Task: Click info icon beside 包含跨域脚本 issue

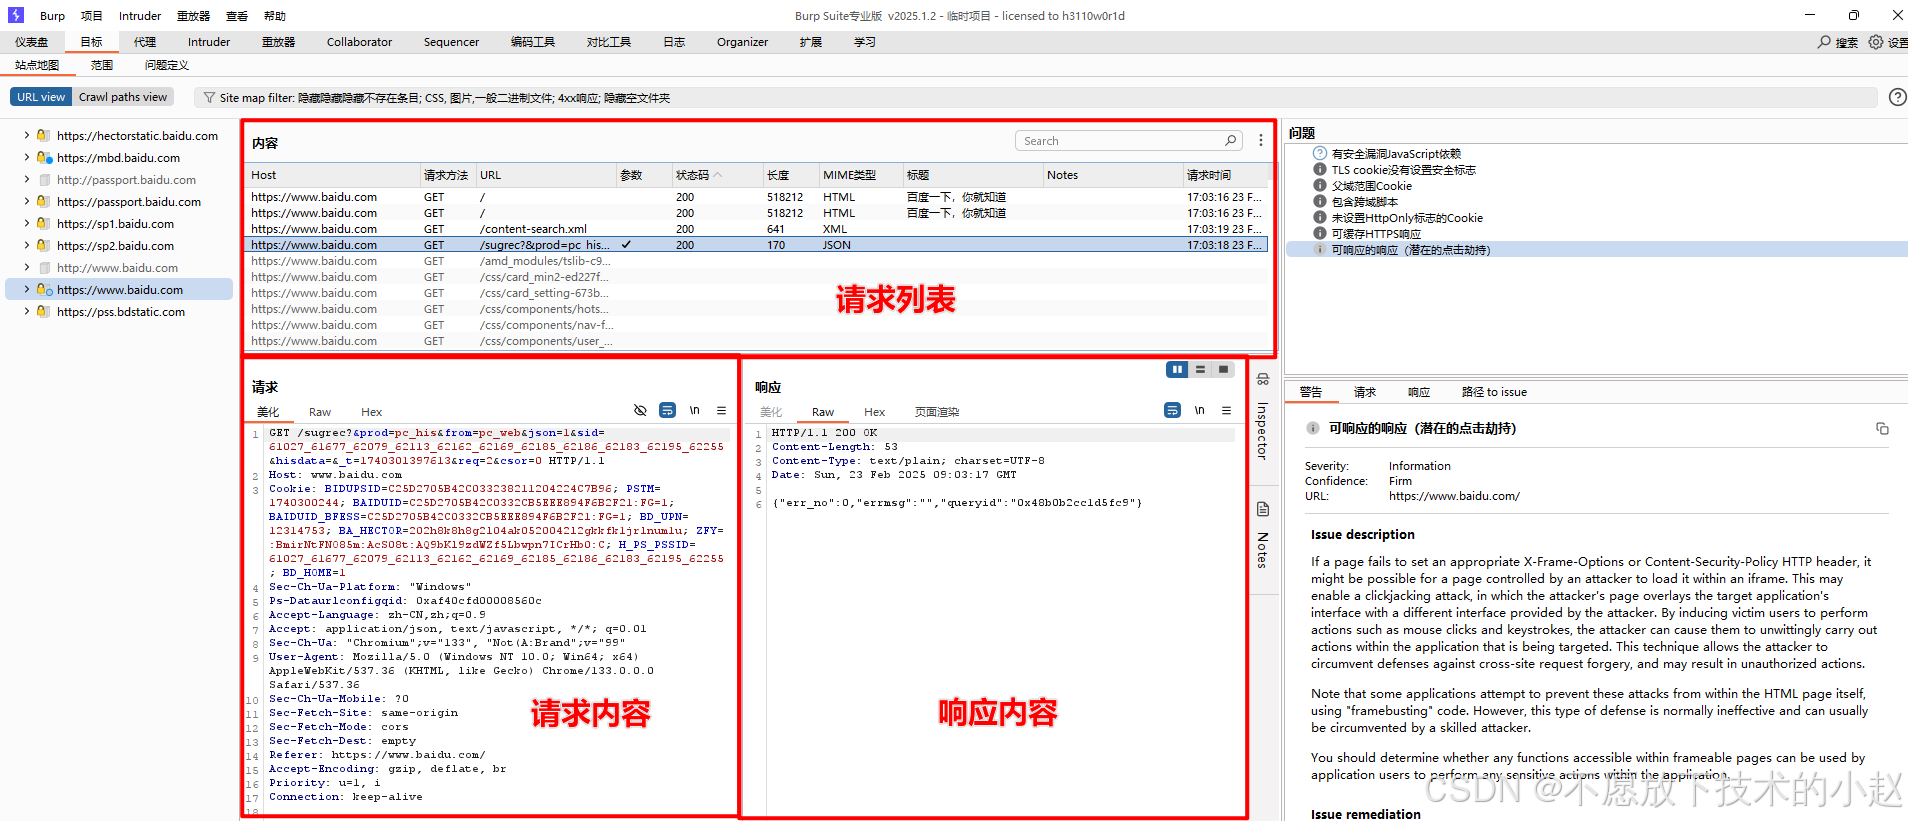Action: click(1320, 201)
